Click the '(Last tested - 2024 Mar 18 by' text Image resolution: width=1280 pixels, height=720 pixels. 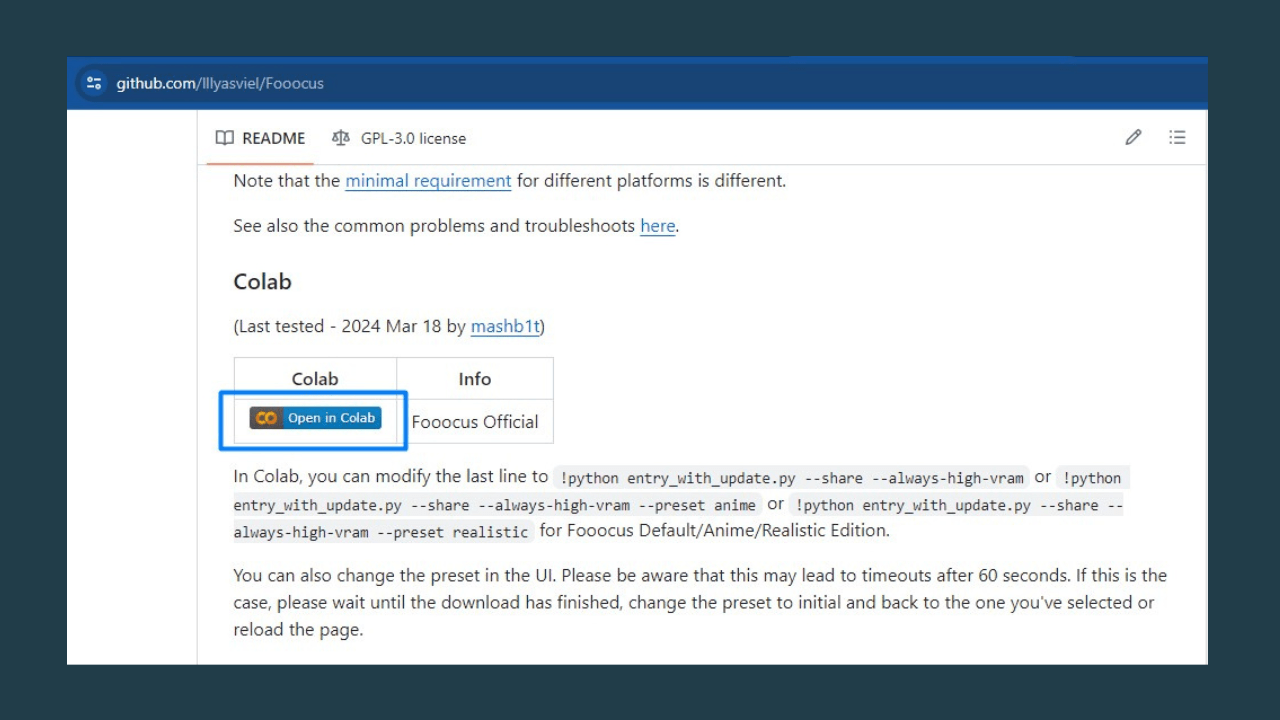(x=350, y=326)
